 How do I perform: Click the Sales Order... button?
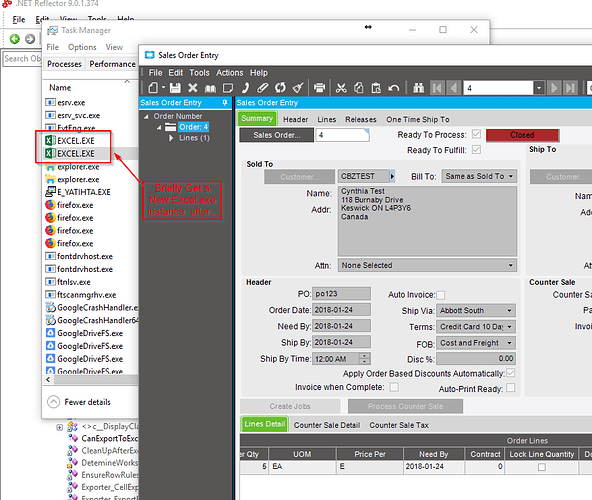[277, 135]
